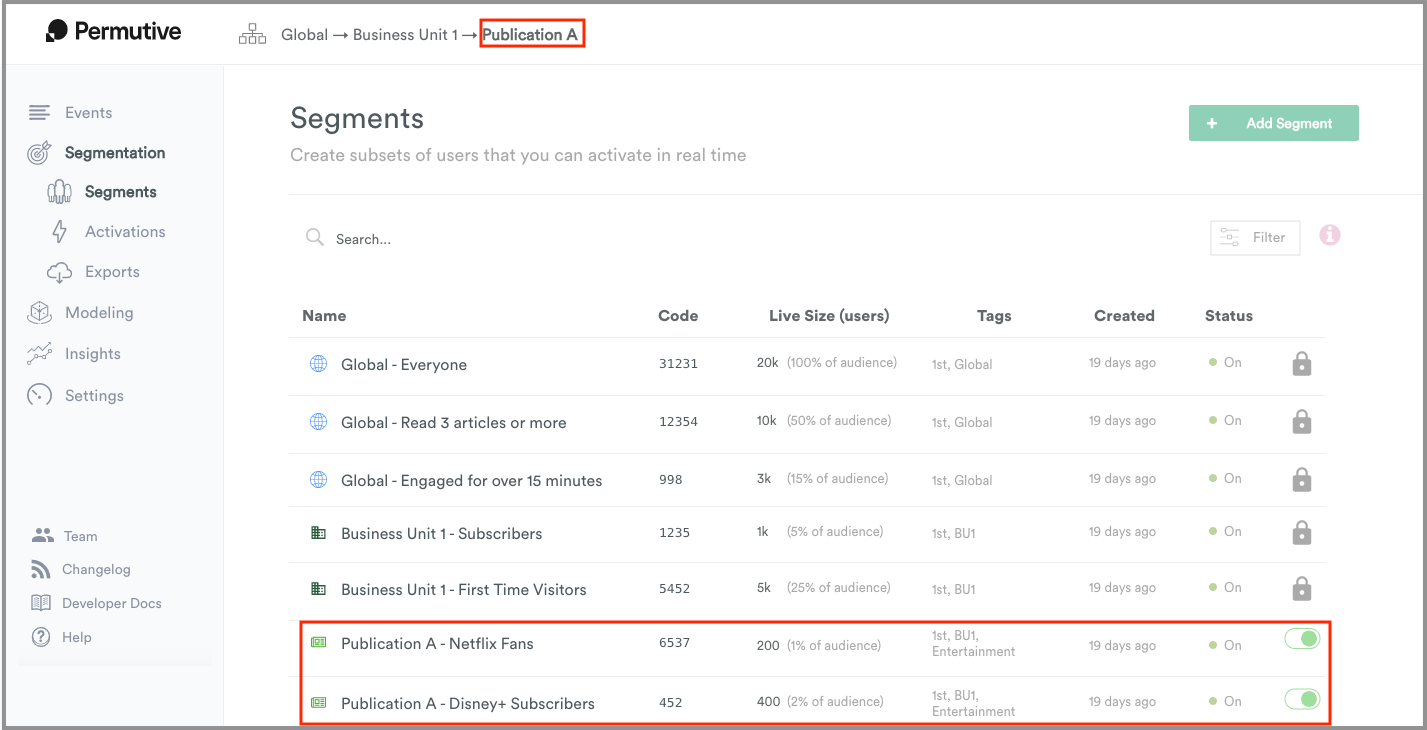Open the organization hierarchy icon in breadcrumb

point(252,34)
